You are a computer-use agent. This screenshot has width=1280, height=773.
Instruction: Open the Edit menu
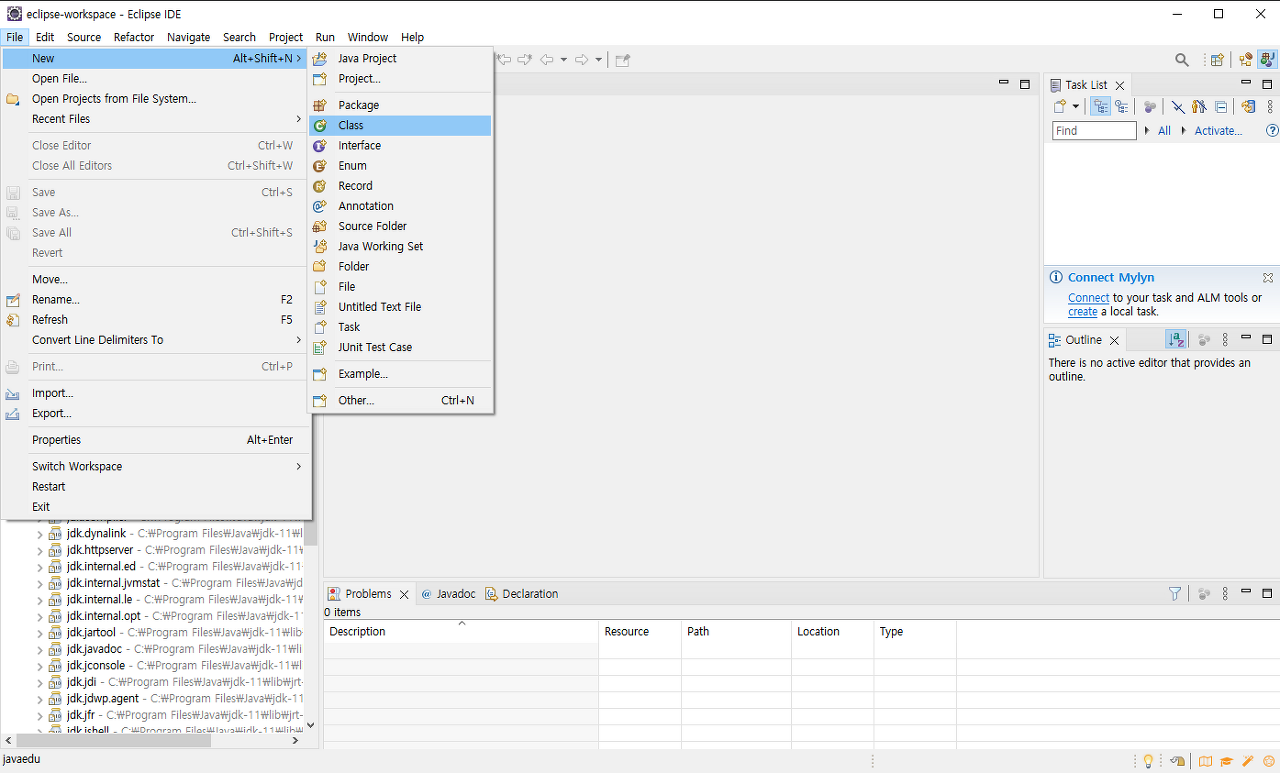coord(45,37)
